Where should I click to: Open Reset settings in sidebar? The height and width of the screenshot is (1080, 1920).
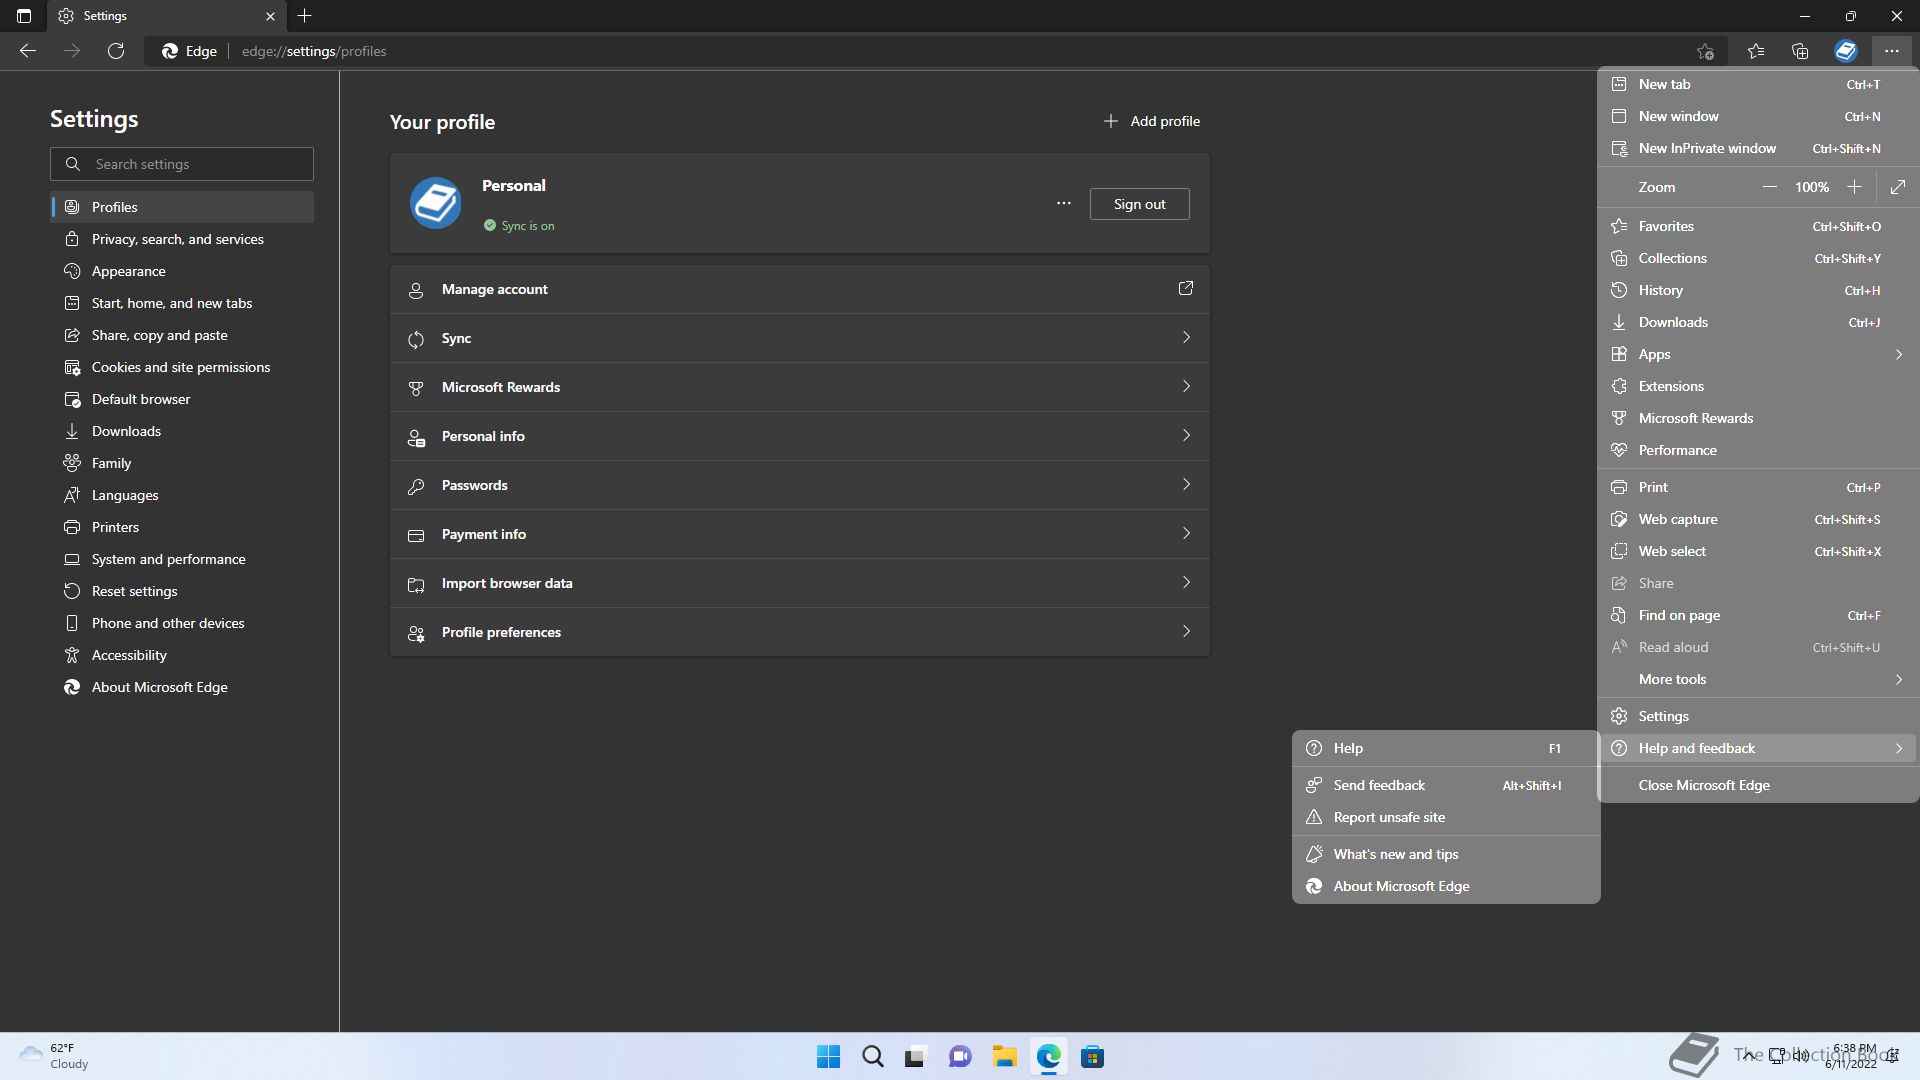click(182, 591)
